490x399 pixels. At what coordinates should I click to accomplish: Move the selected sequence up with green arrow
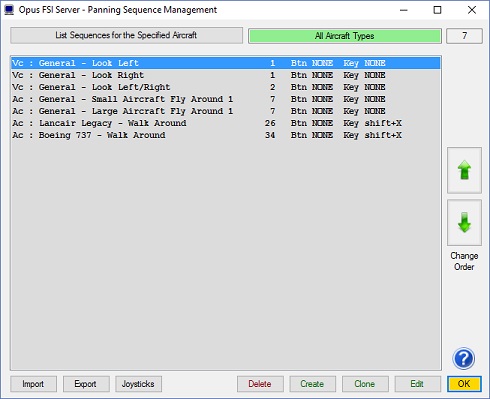(x=464, y=170)
